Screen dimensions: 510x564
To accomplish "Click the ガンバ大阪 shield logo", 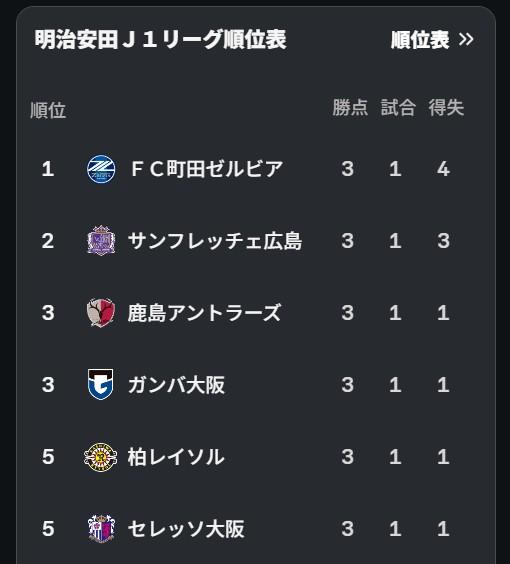I will 101,385.
